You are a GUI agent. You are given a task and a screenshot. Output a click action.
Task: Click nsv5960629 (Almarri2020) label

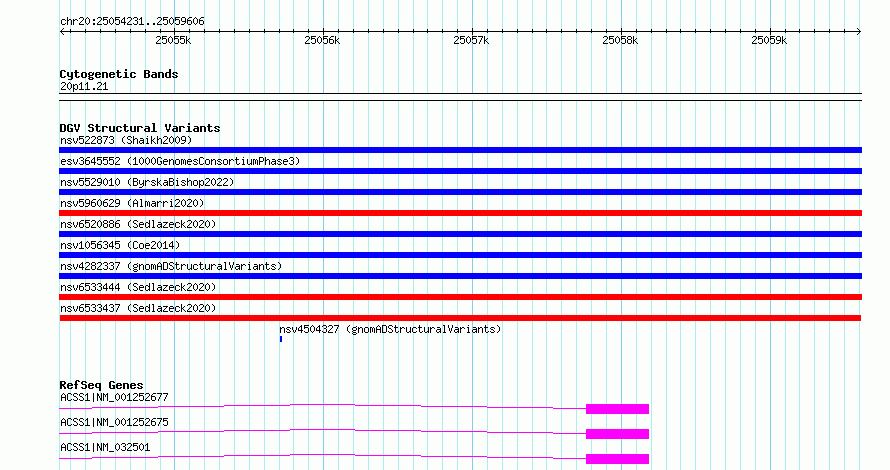coord(132,203)
